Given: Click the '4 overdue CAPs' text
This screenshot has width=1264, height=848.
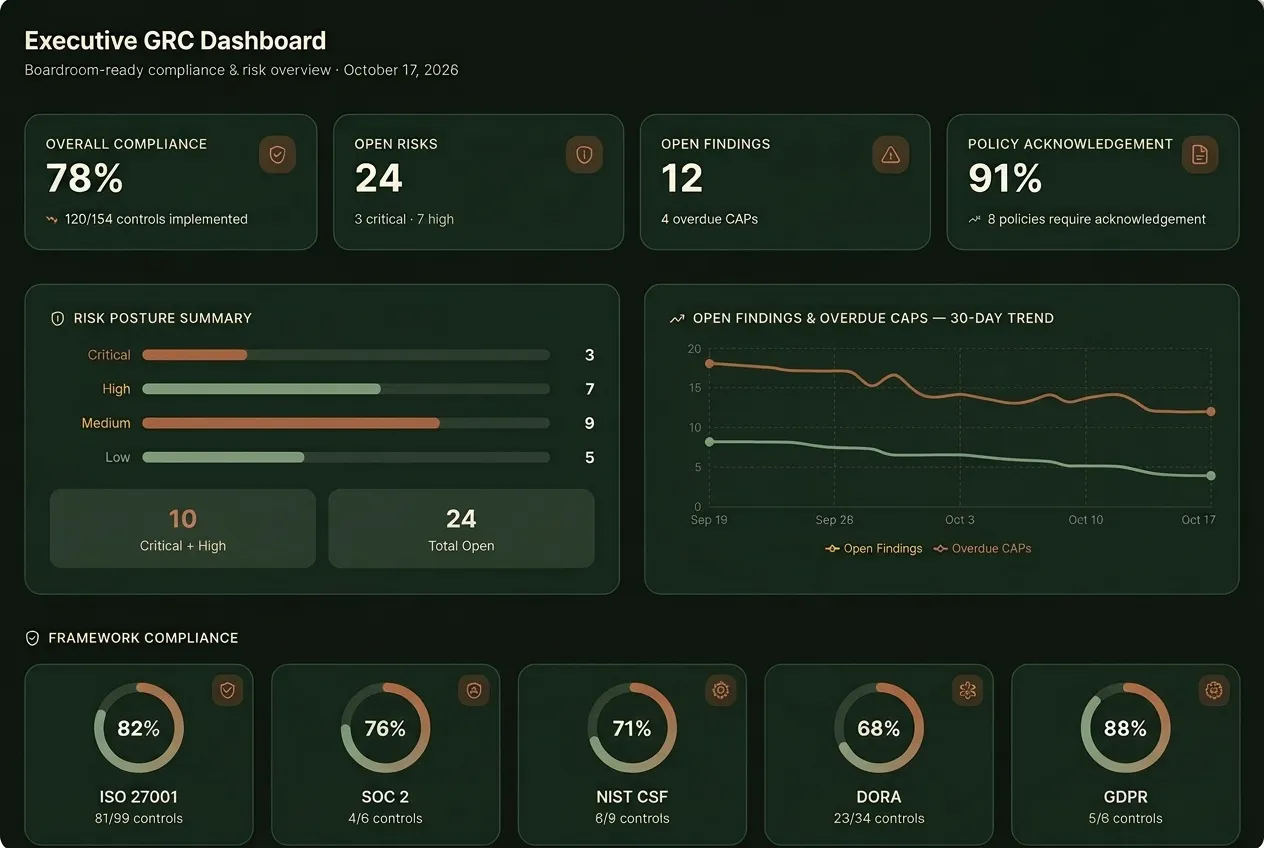Looking at the screenshot, I should click(x=709, y=219).
